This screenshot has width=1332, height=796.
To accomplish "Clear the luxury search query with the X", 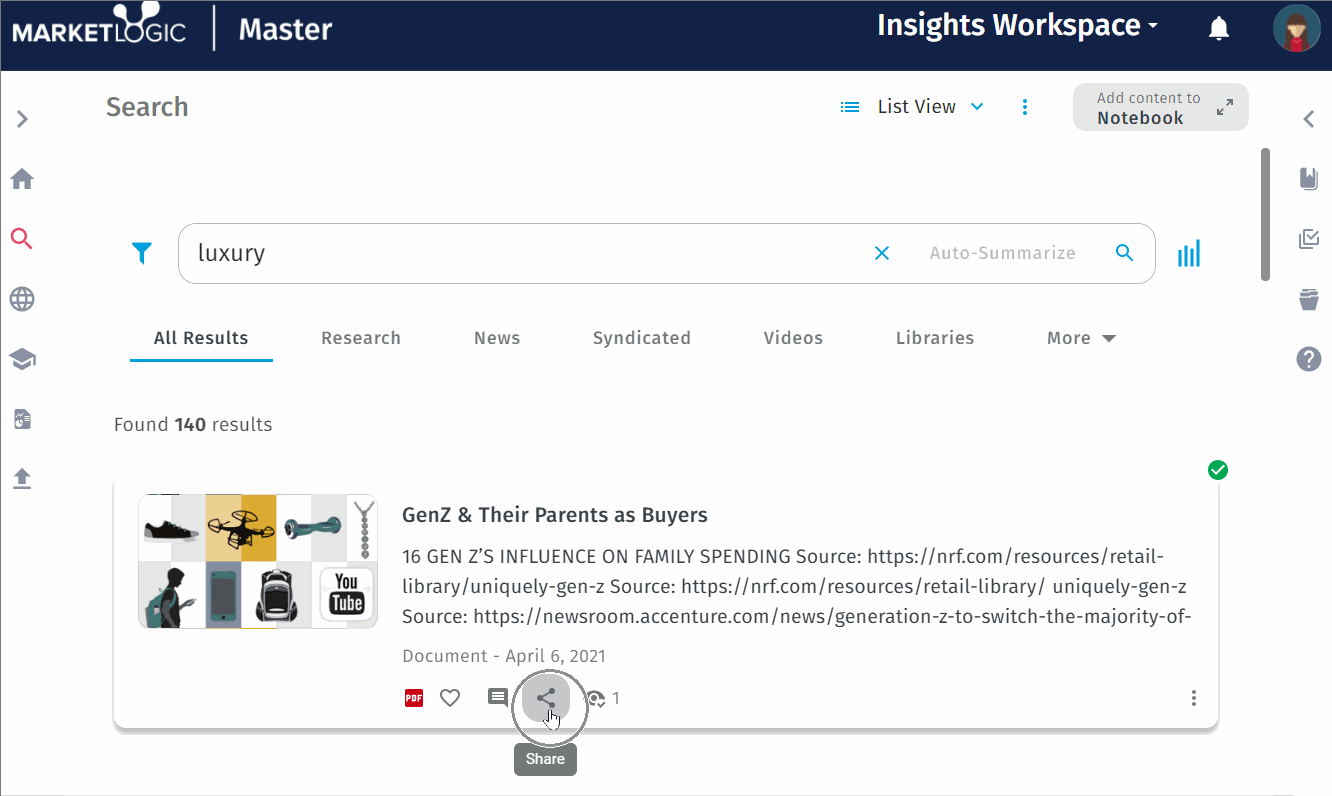I will tap(881, 253).
